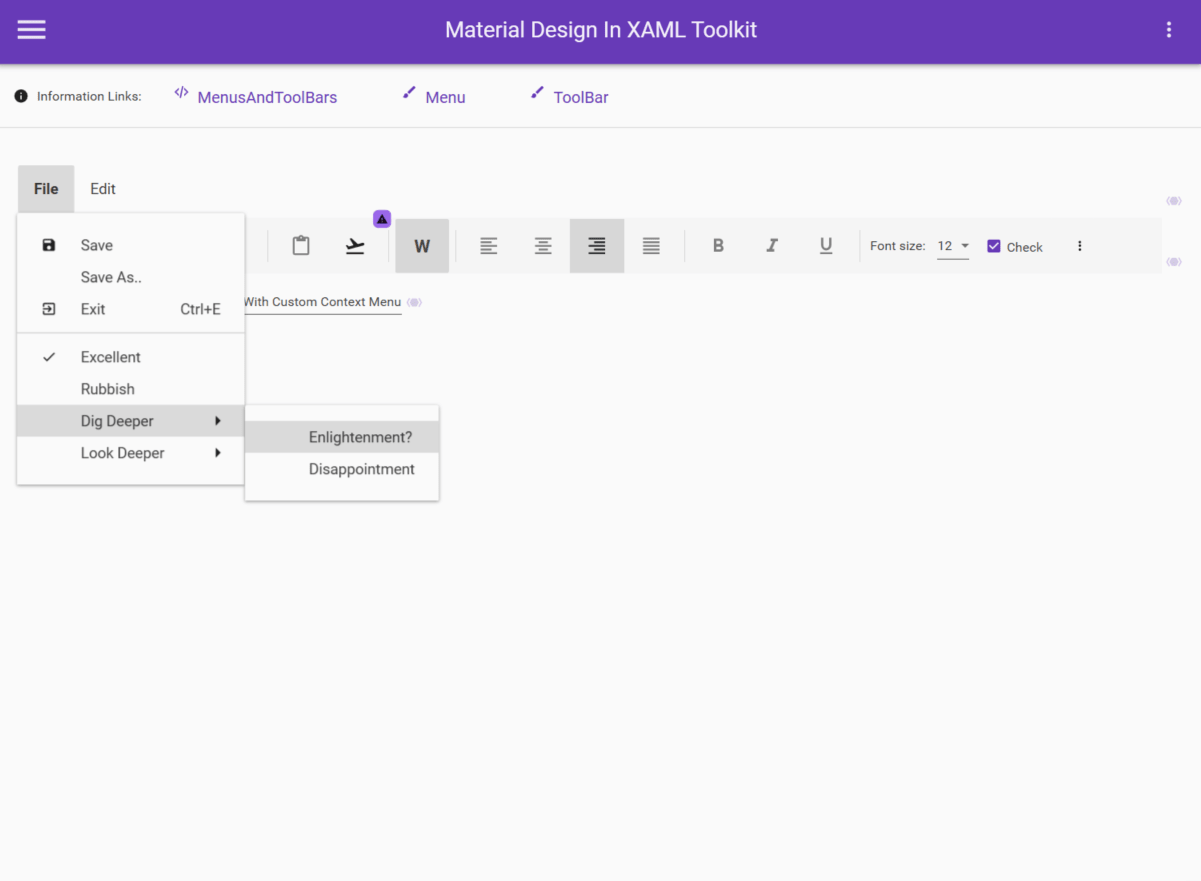Switch to the Edit menu
The height and width of the screenshot is (881, 1201).
click(x=102, y=188)
